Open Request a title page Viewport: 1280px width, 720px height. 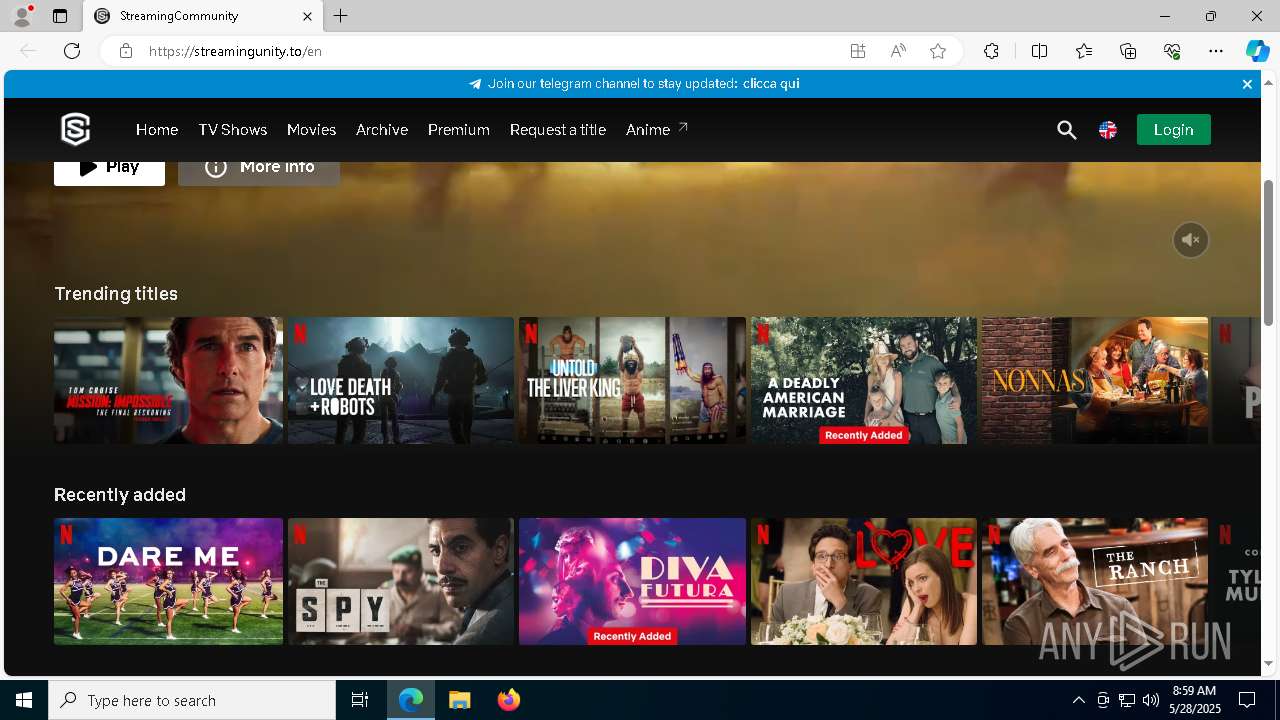tap(558, 130)
